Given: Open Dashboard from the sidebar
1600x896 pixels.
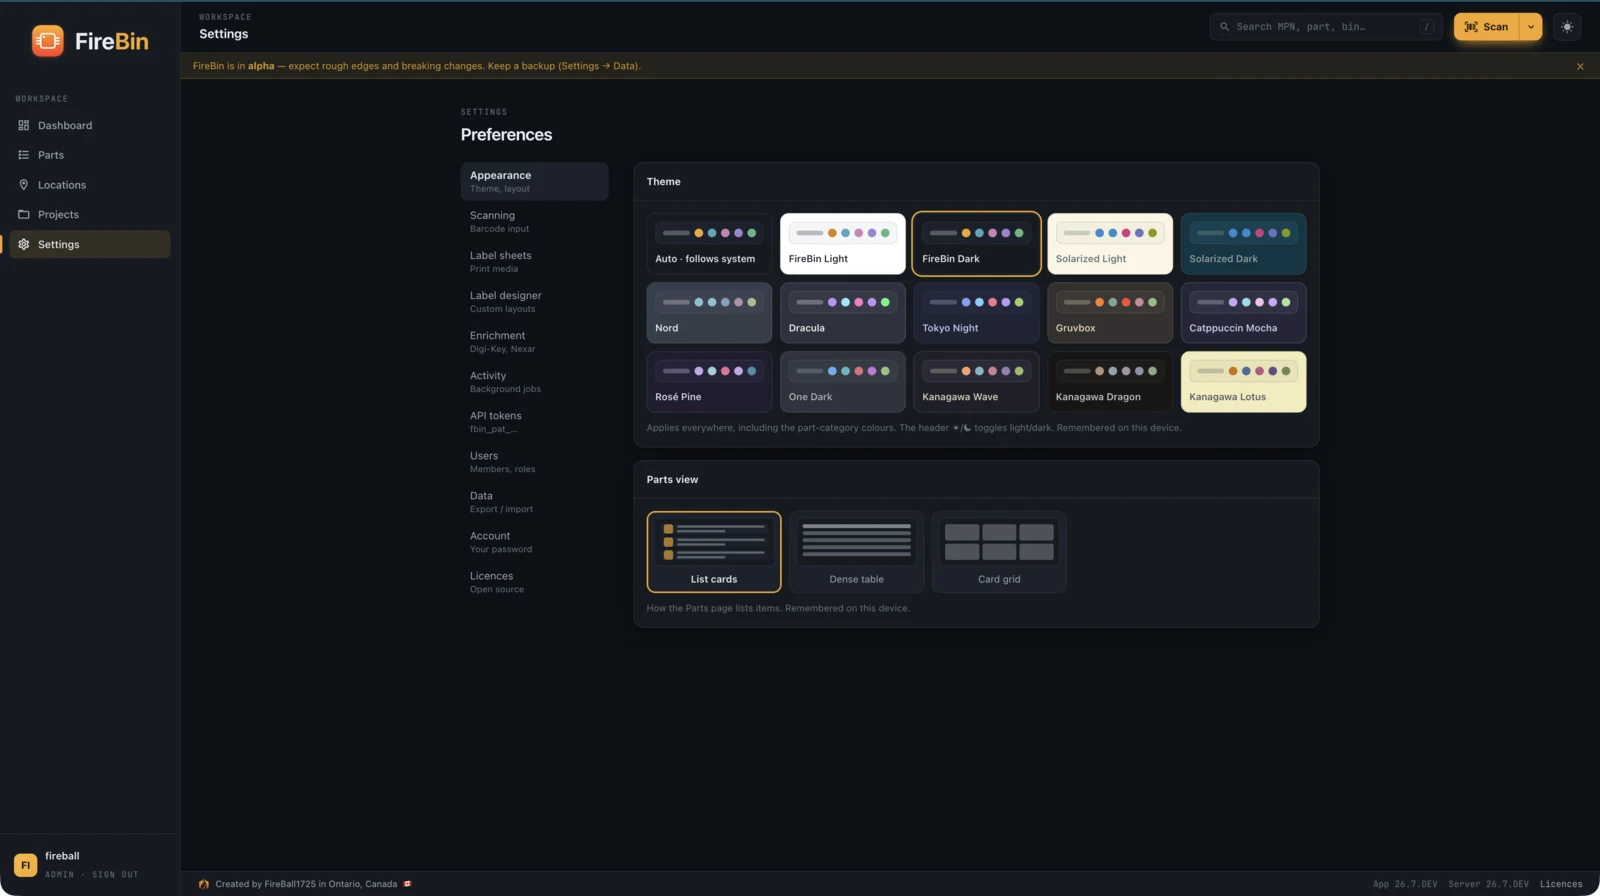Looking at the screenshot, I should point(90,125).
